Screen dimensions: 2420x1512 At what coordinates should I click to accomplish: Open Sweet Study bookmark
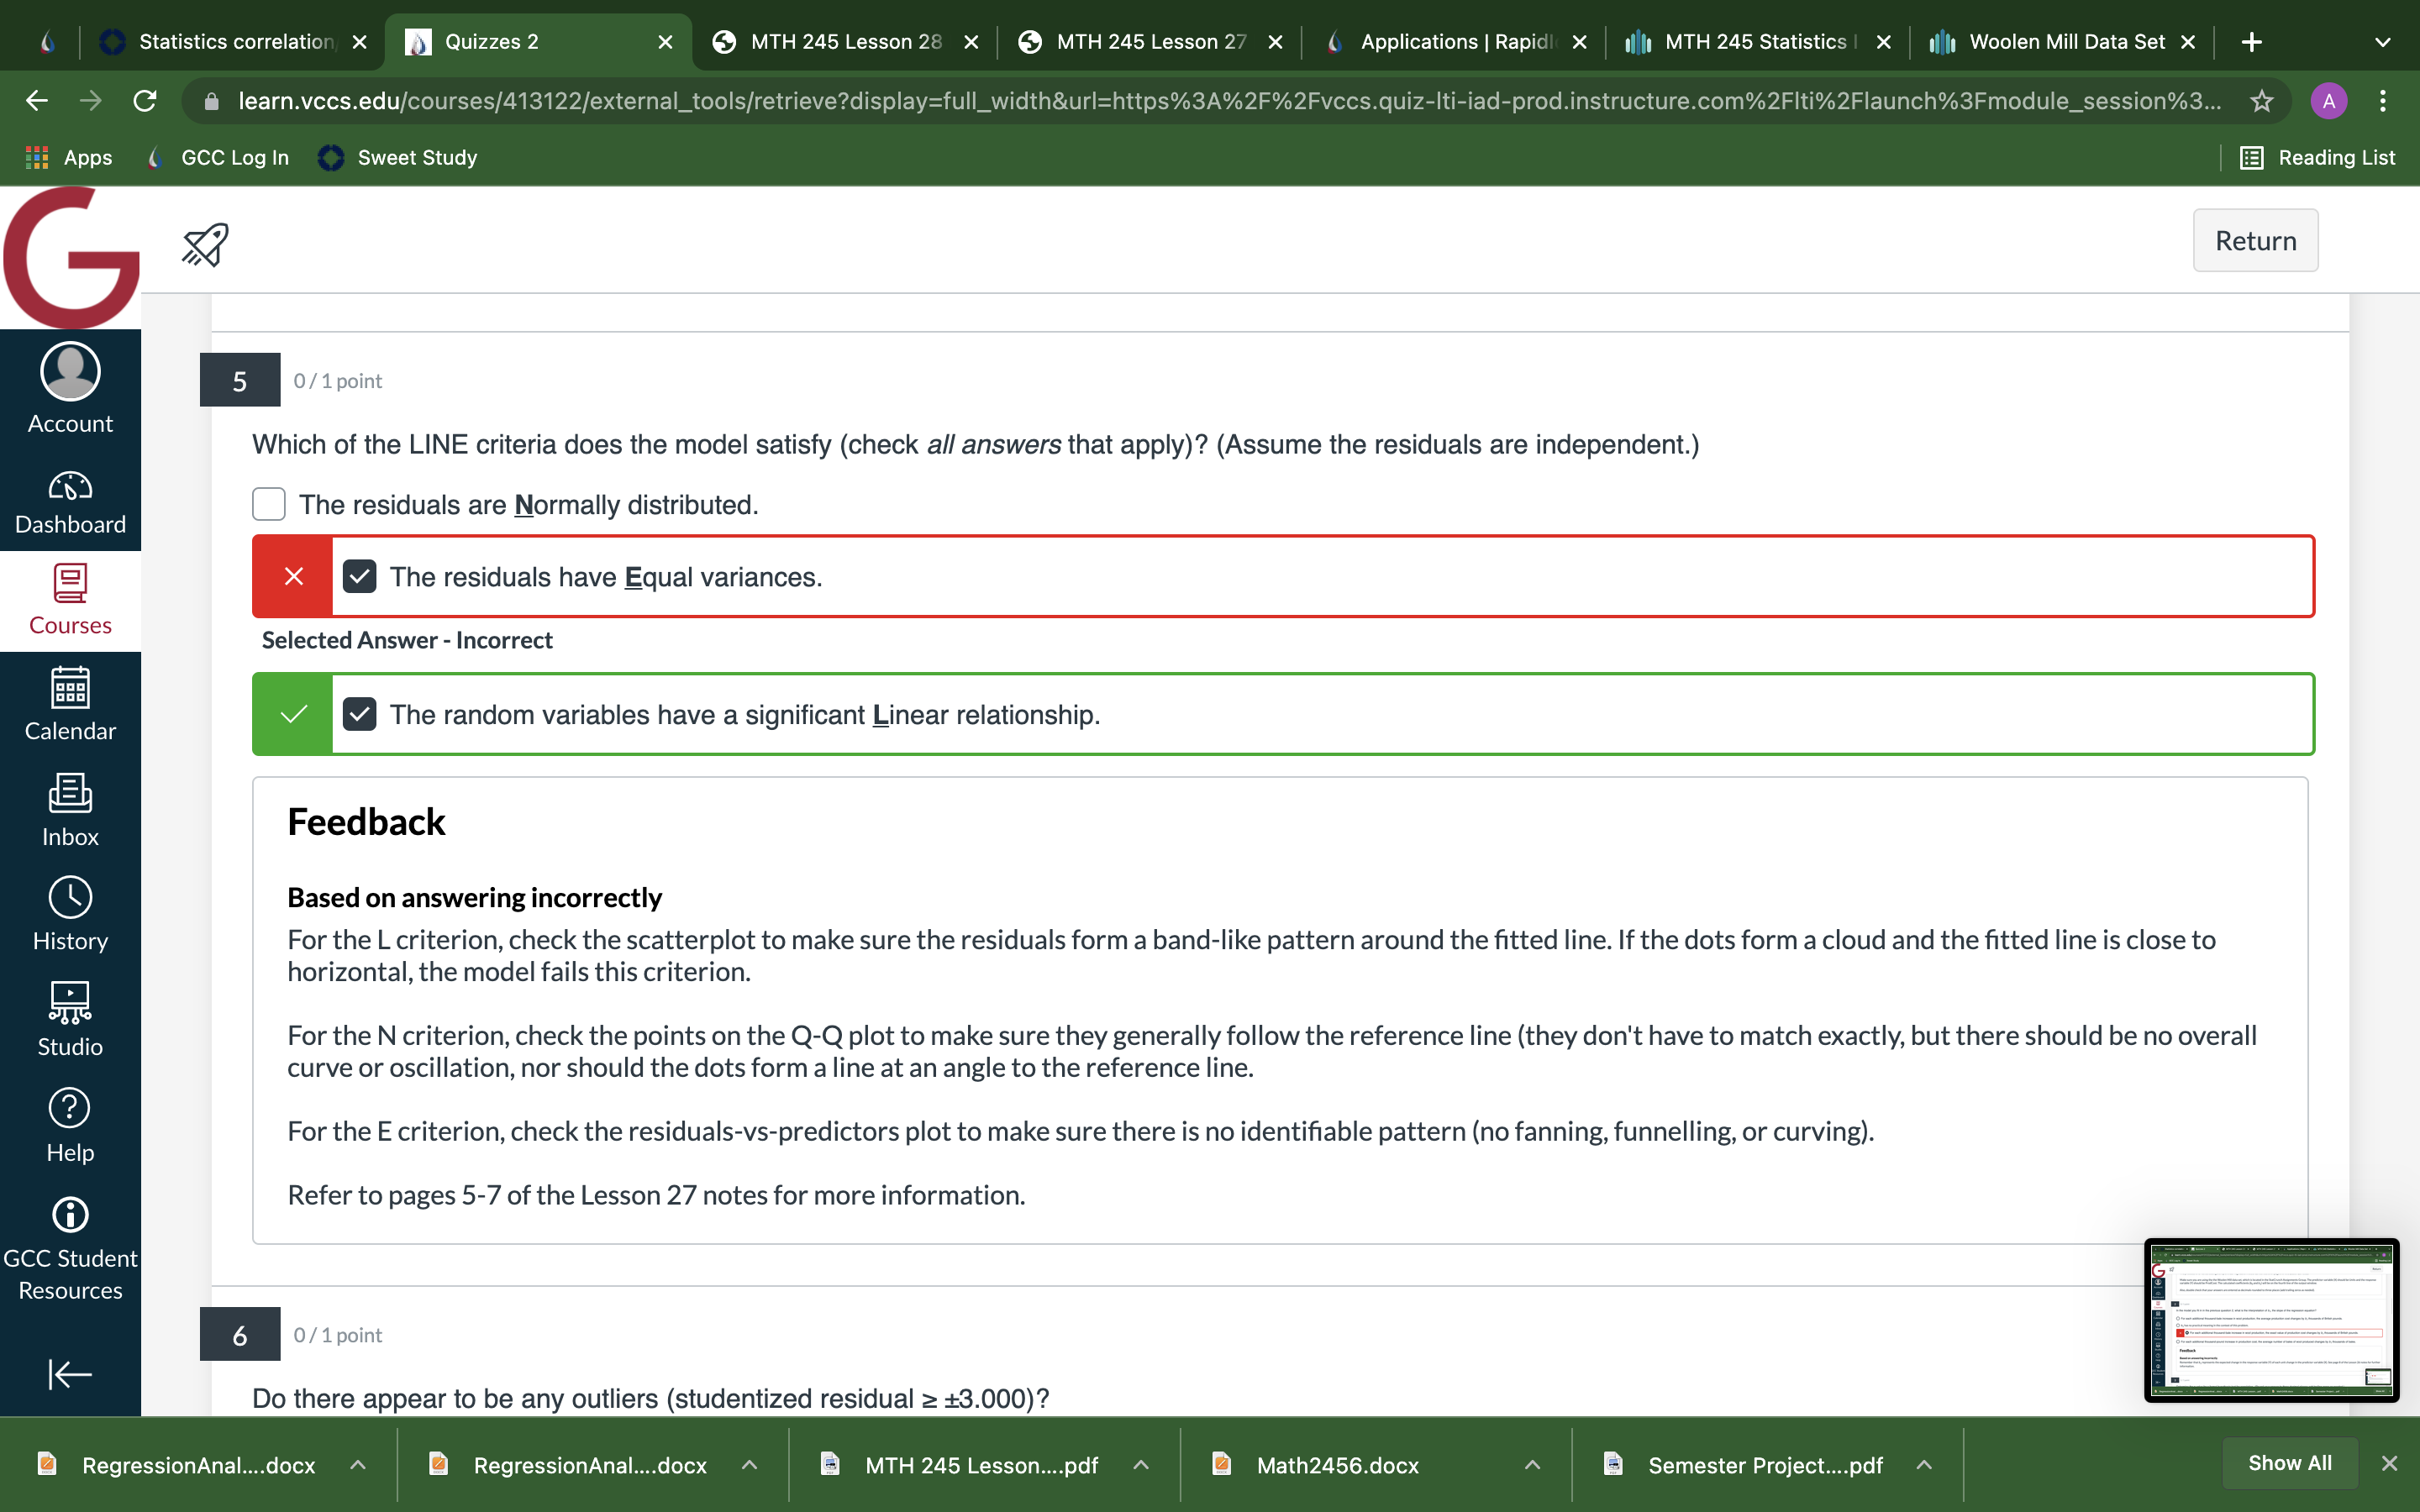tap(398, 157)
